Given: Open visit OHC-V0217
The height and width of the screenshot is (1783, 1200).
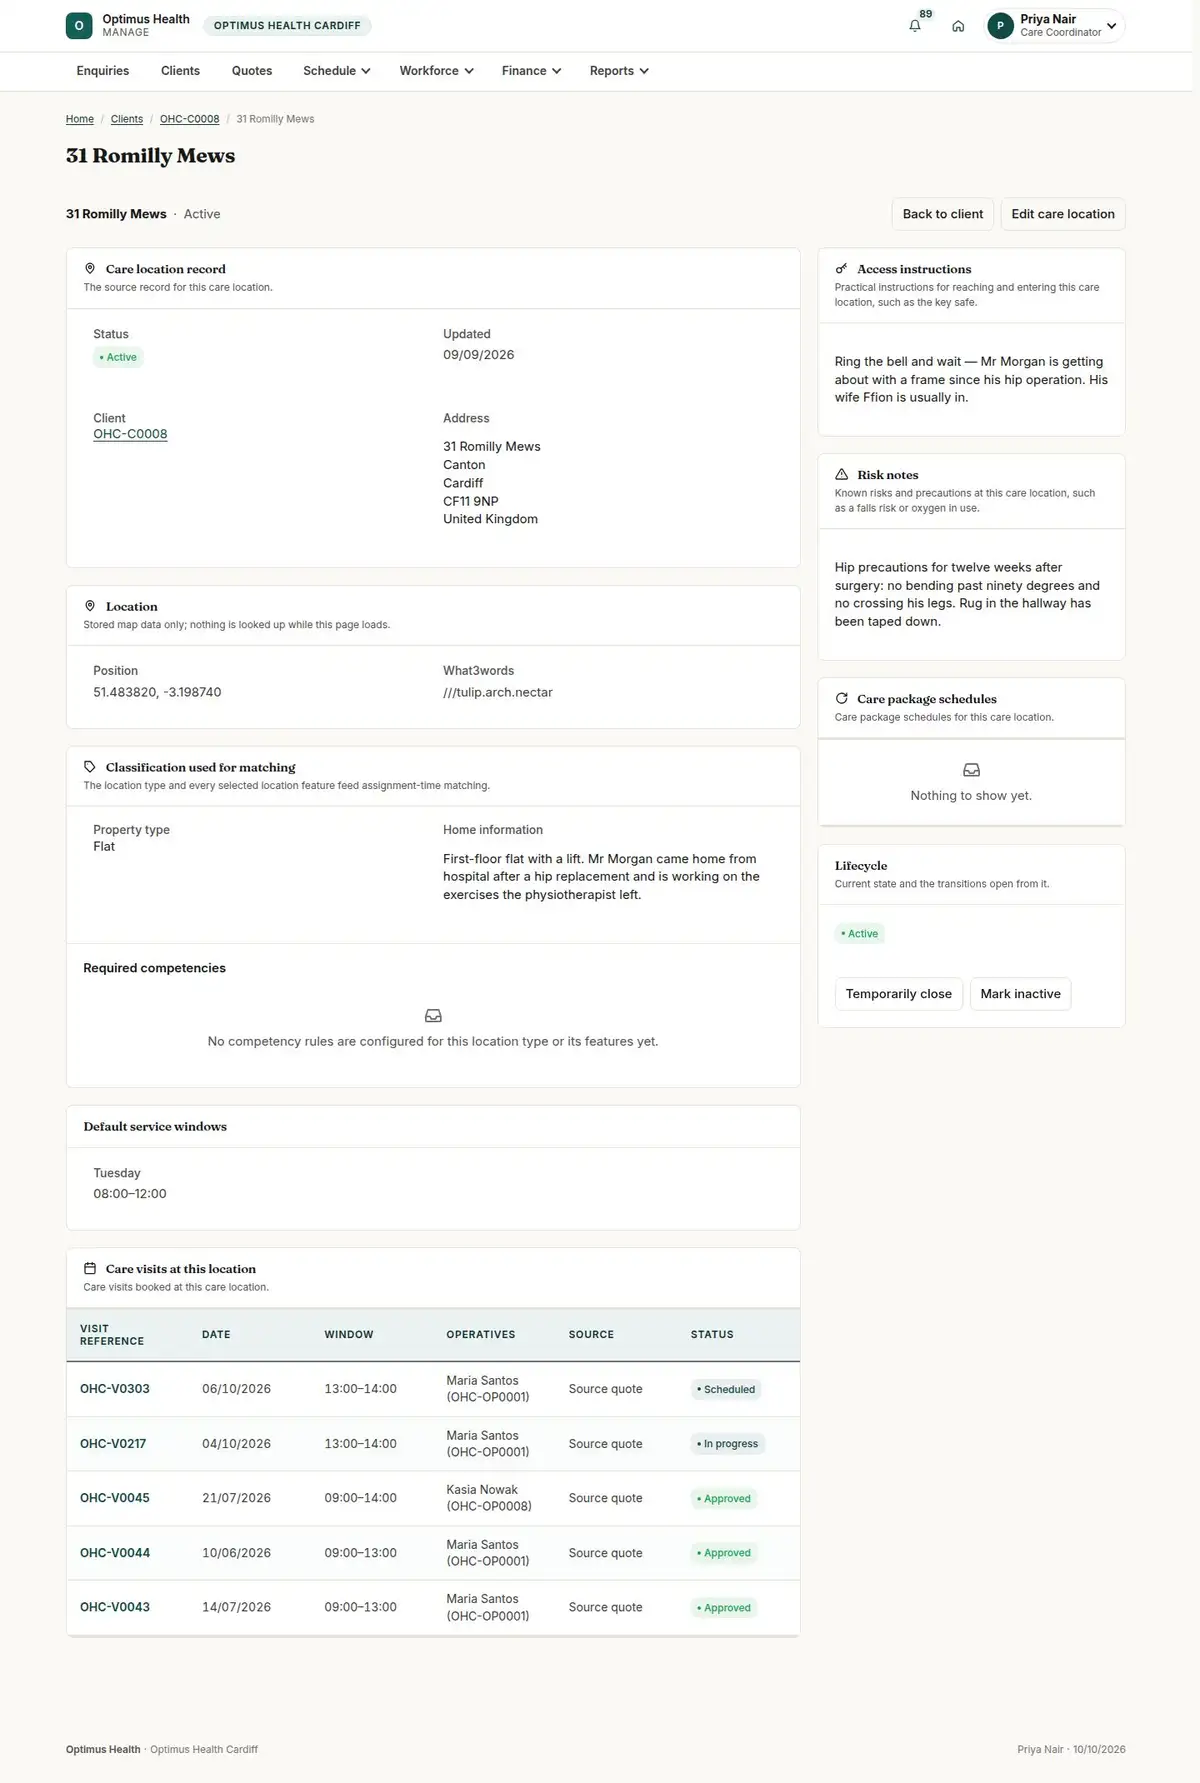Looking at the screenshot, I should 113,1444.
